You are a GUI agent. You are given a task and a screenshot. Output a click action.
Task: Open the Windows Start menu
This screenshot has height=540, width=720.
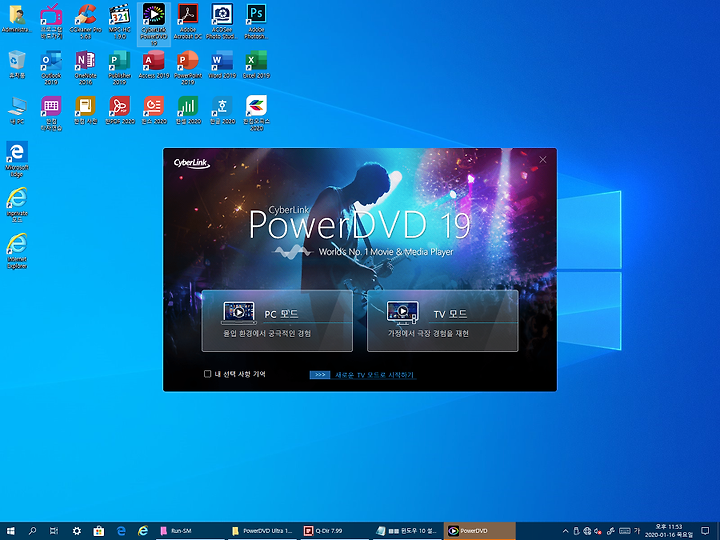(x=11, y=531)
